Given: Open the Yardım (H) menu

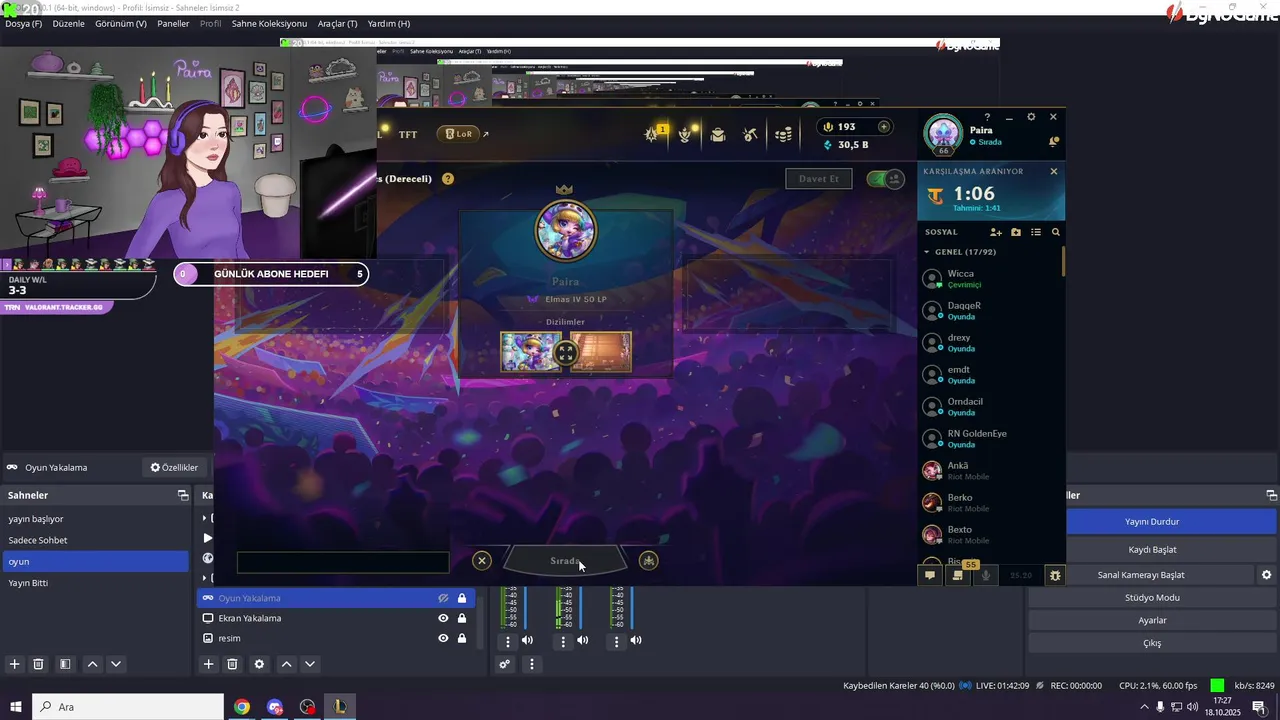Looking at the screenshot, I should tap(388, 23).
